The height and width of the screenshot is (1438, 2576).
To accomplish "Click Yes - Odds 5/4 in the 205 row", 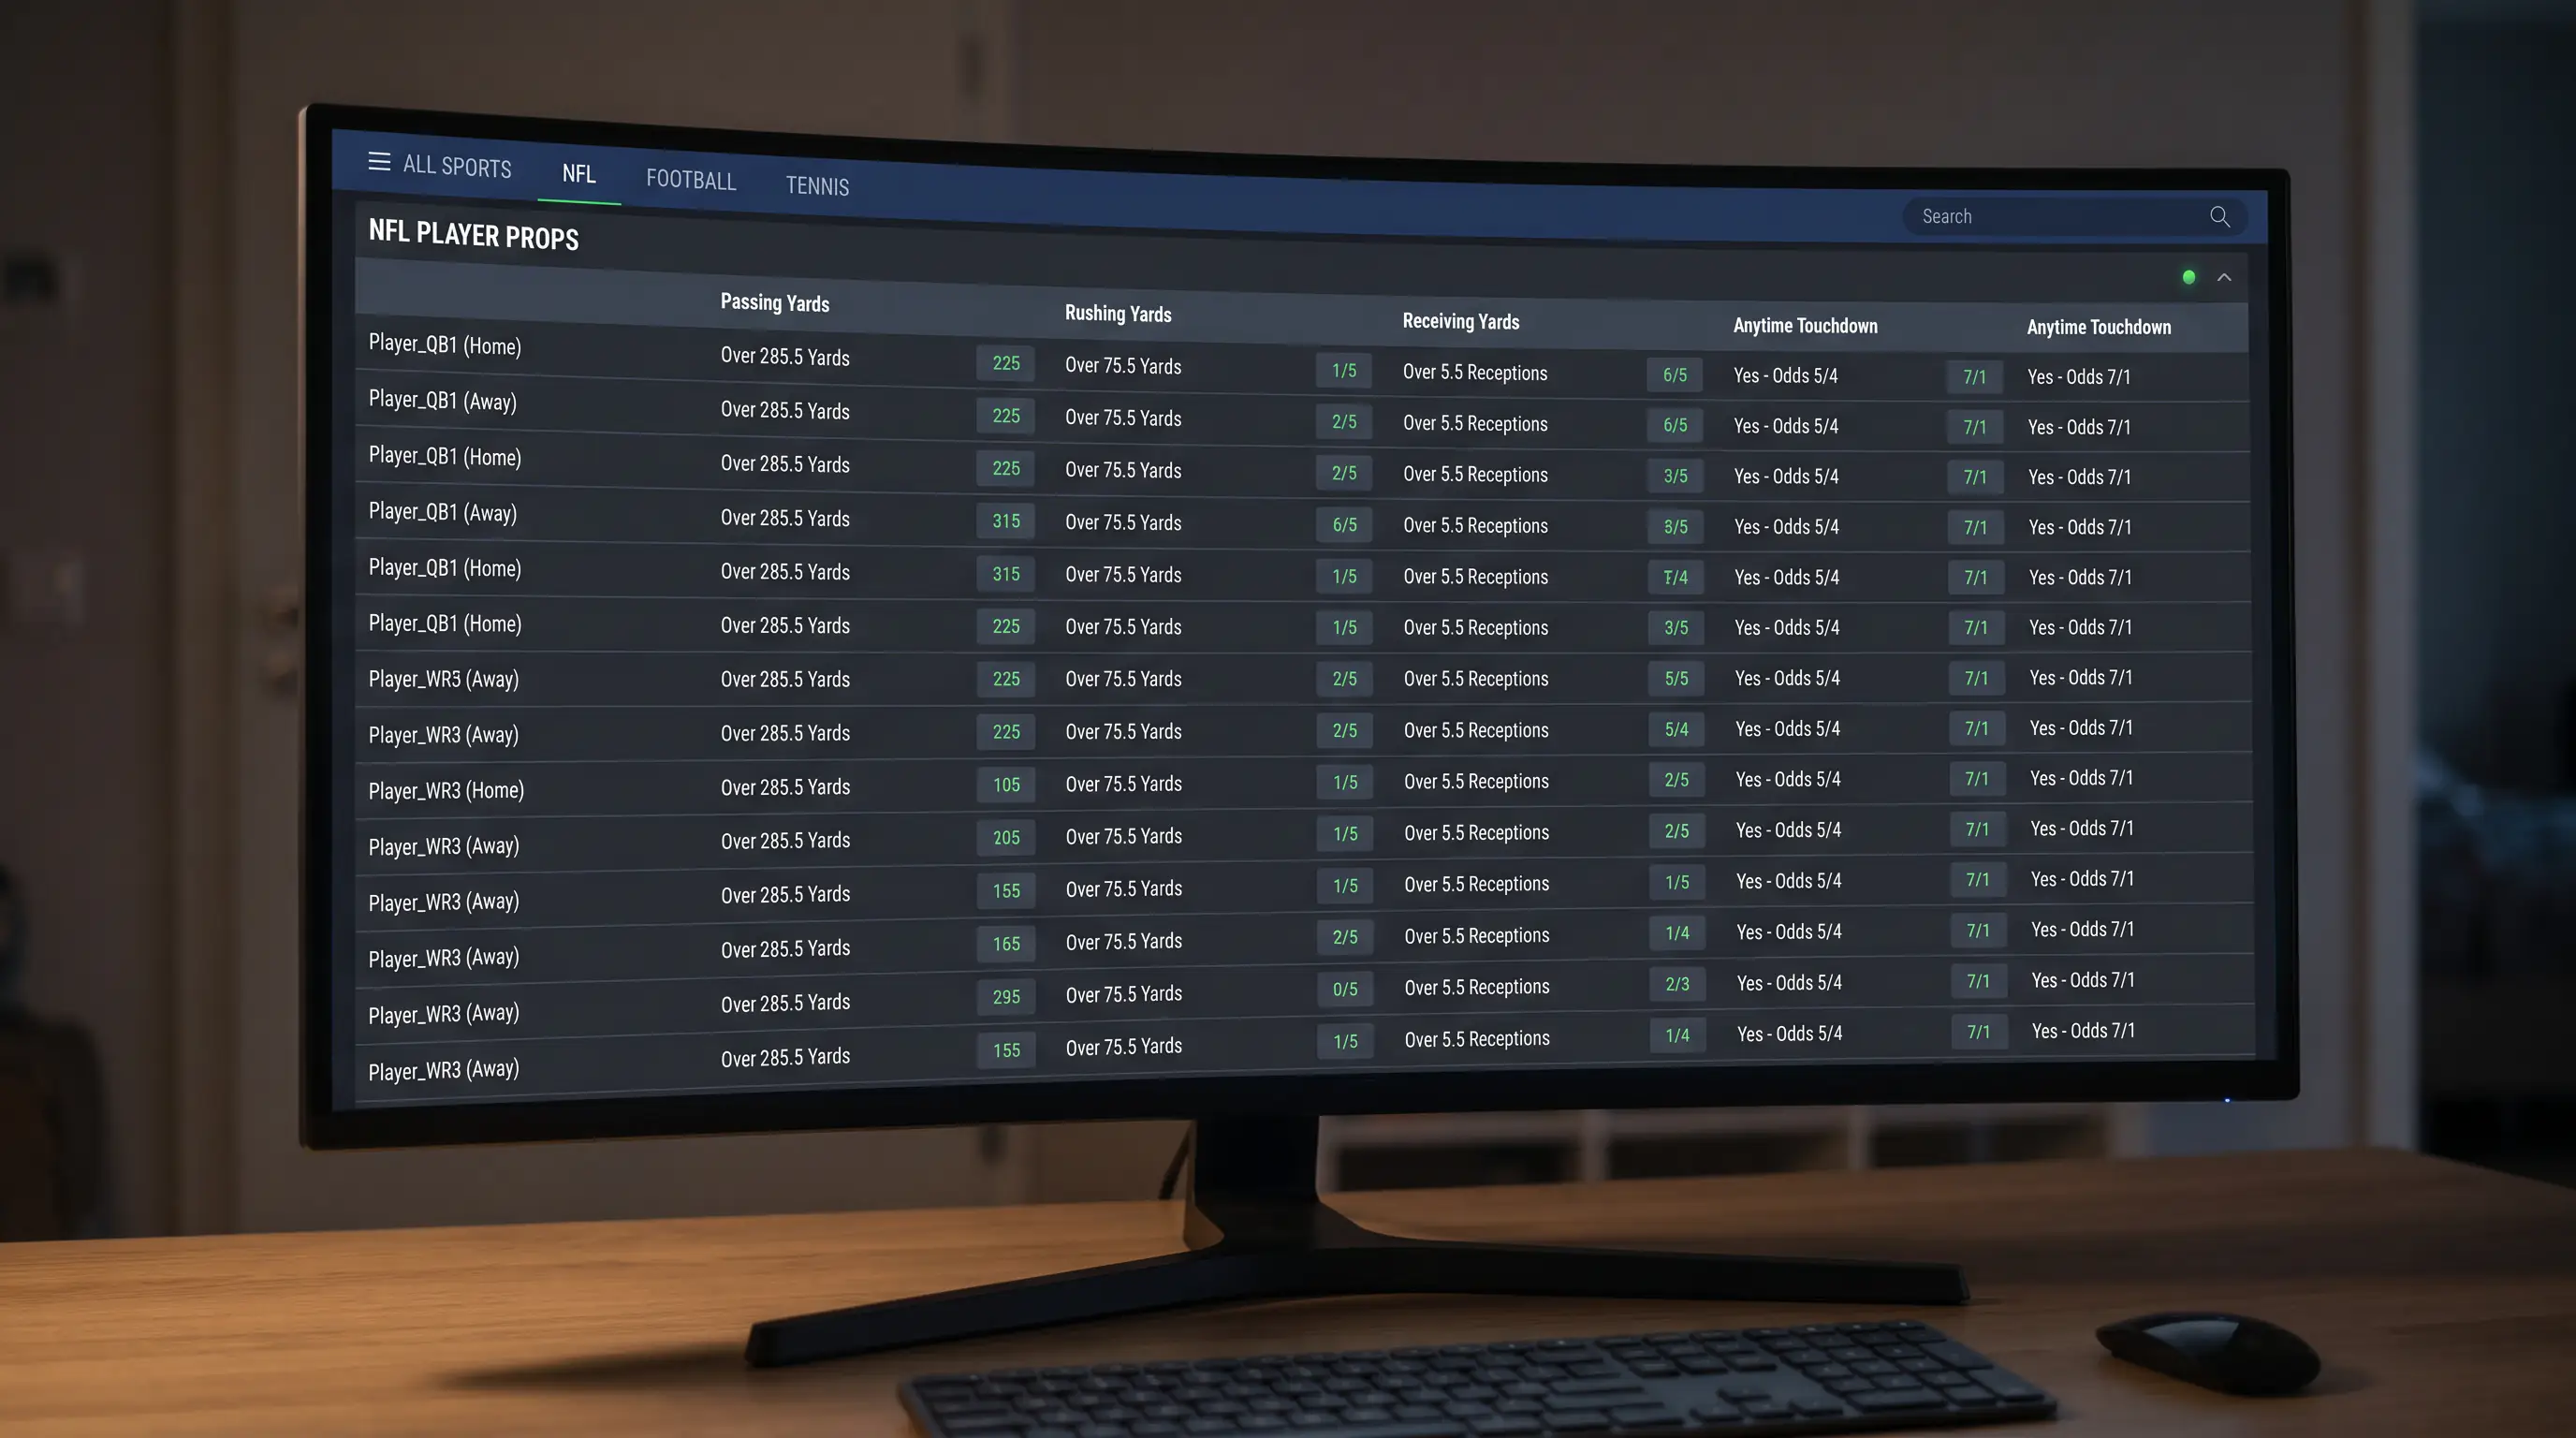I will click(1788, 830).
